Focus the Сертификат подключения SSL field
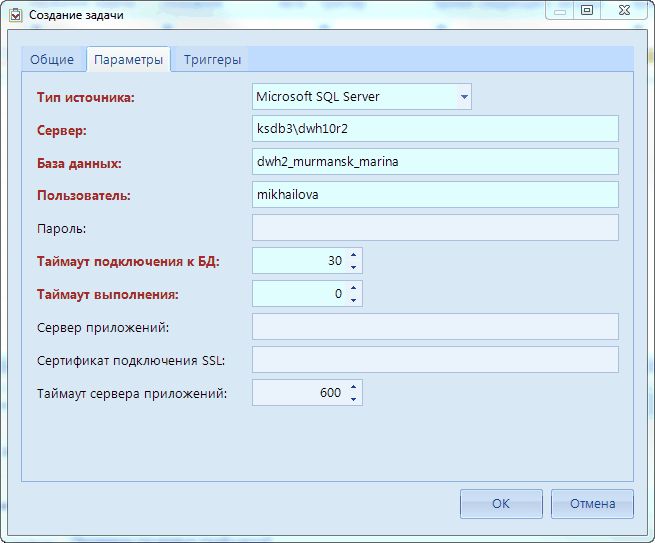Image resolution: width=655 pixels, height=543 pixels. [x=435, y=360]
